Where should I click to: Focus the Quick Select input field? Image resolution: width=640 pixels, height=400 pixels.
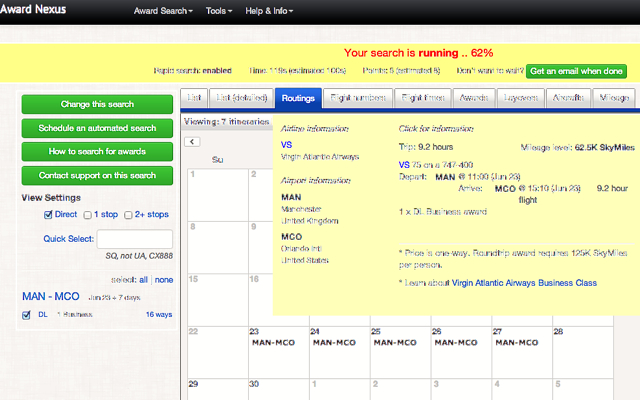coord(135,239)
